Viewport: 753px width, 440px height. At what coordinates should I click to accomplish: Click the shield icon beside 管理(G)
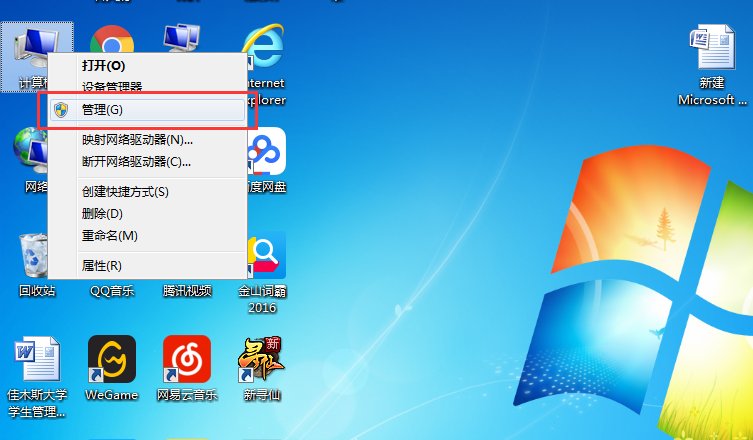pos(61,110)
